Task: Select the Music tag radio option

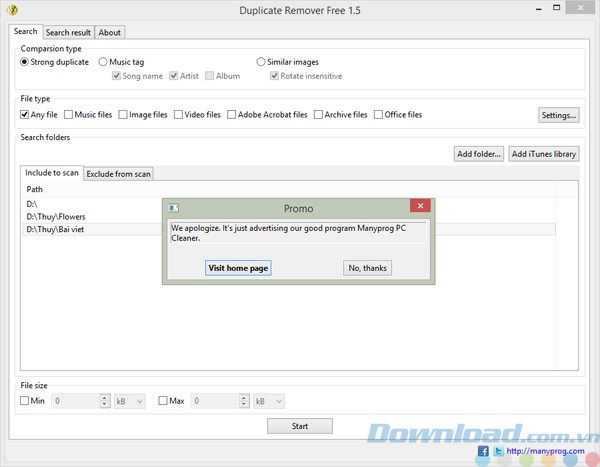Action: click(104, 62)
